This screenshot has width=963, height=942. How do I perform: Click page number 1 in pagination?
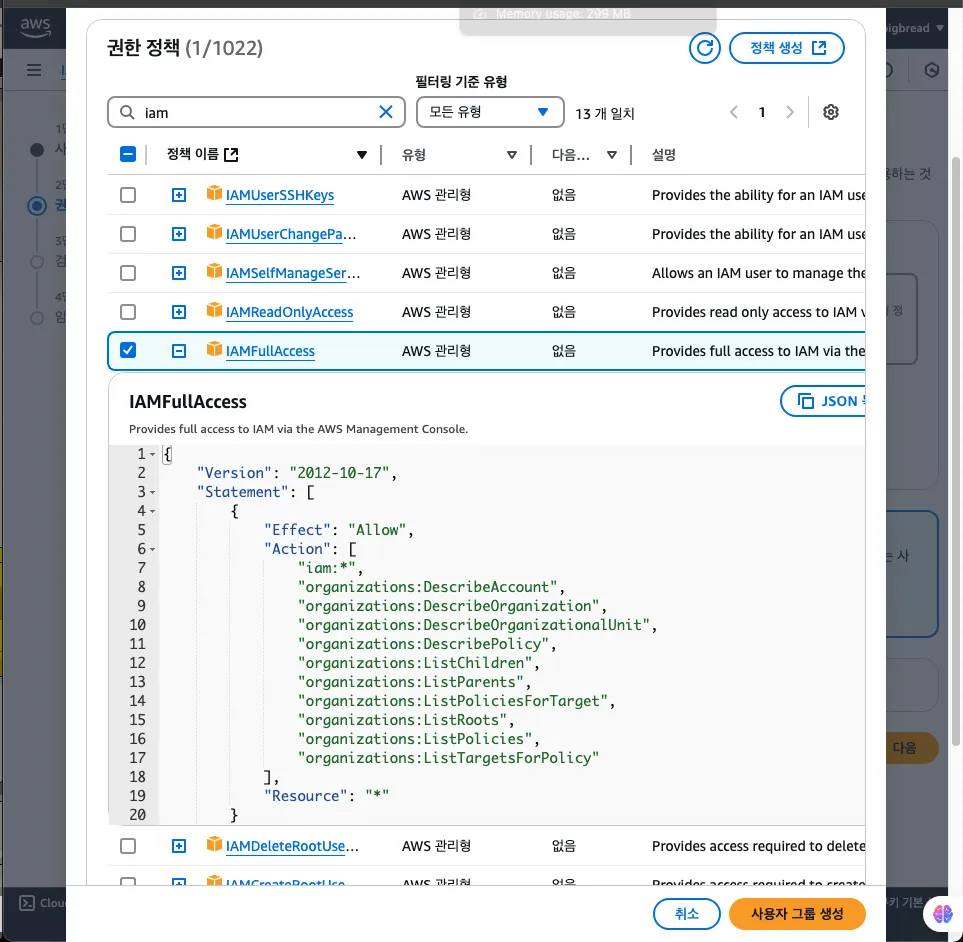click(x=762, y=112)
